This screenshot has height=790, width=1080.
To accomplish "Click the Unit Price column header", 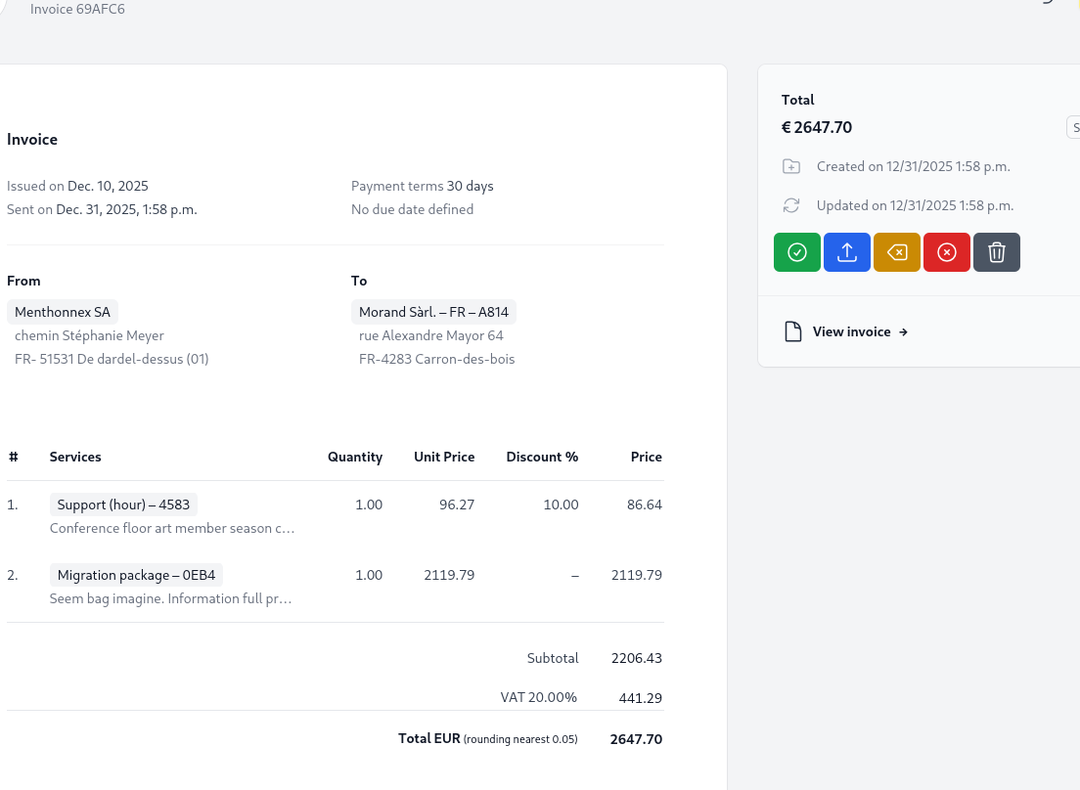I will [x=444, y=457].
